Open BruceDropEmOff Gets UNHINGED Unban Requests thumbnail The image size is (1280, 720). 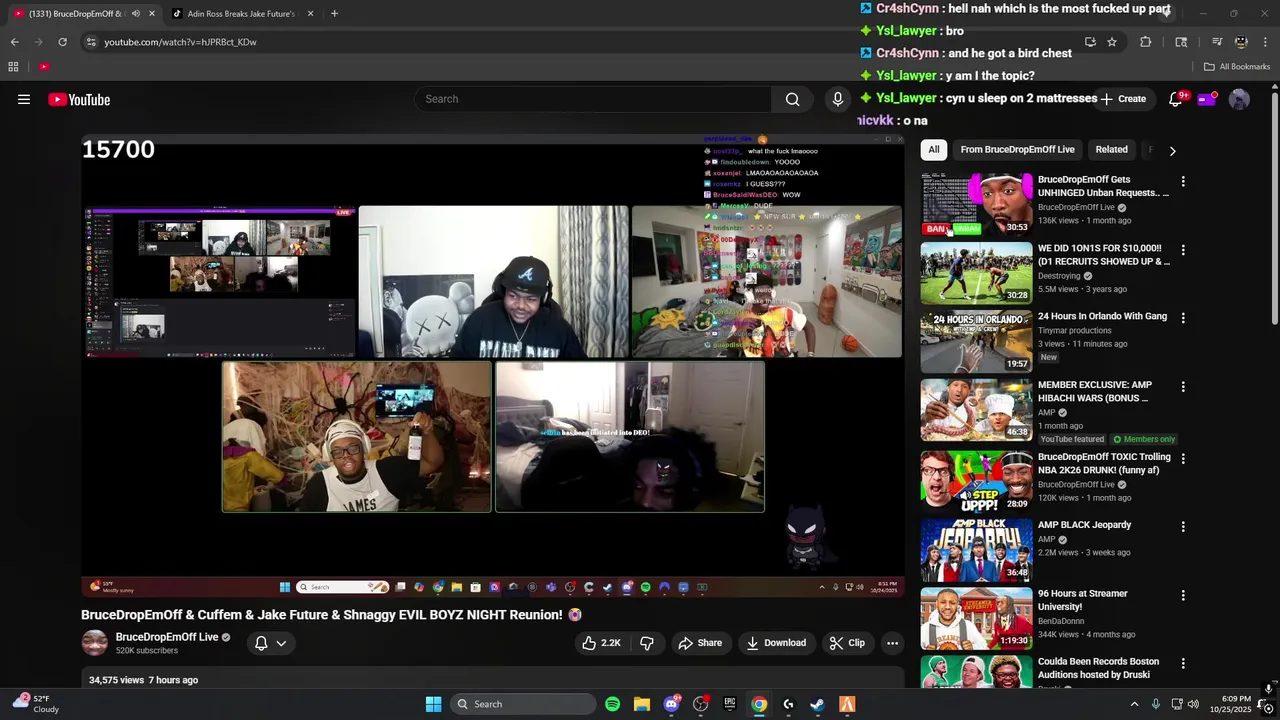[976, 204]
